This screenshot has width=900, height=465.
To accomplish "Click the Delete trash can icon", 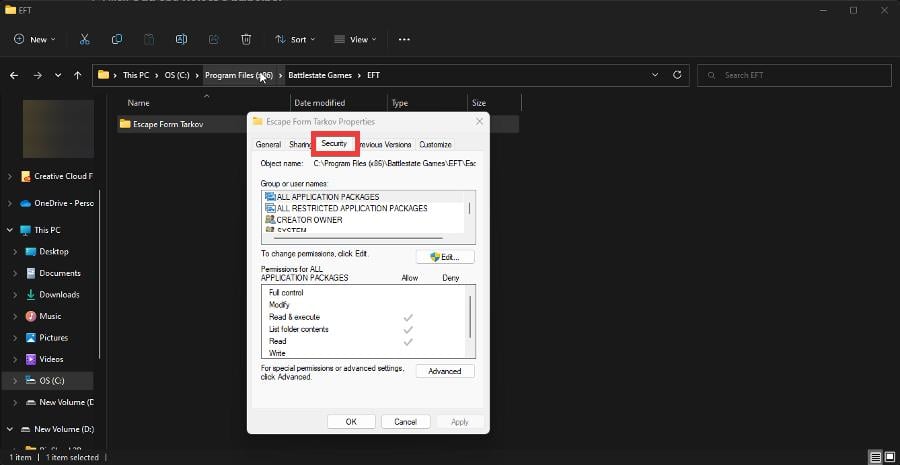I will click(x=246, y=39).
